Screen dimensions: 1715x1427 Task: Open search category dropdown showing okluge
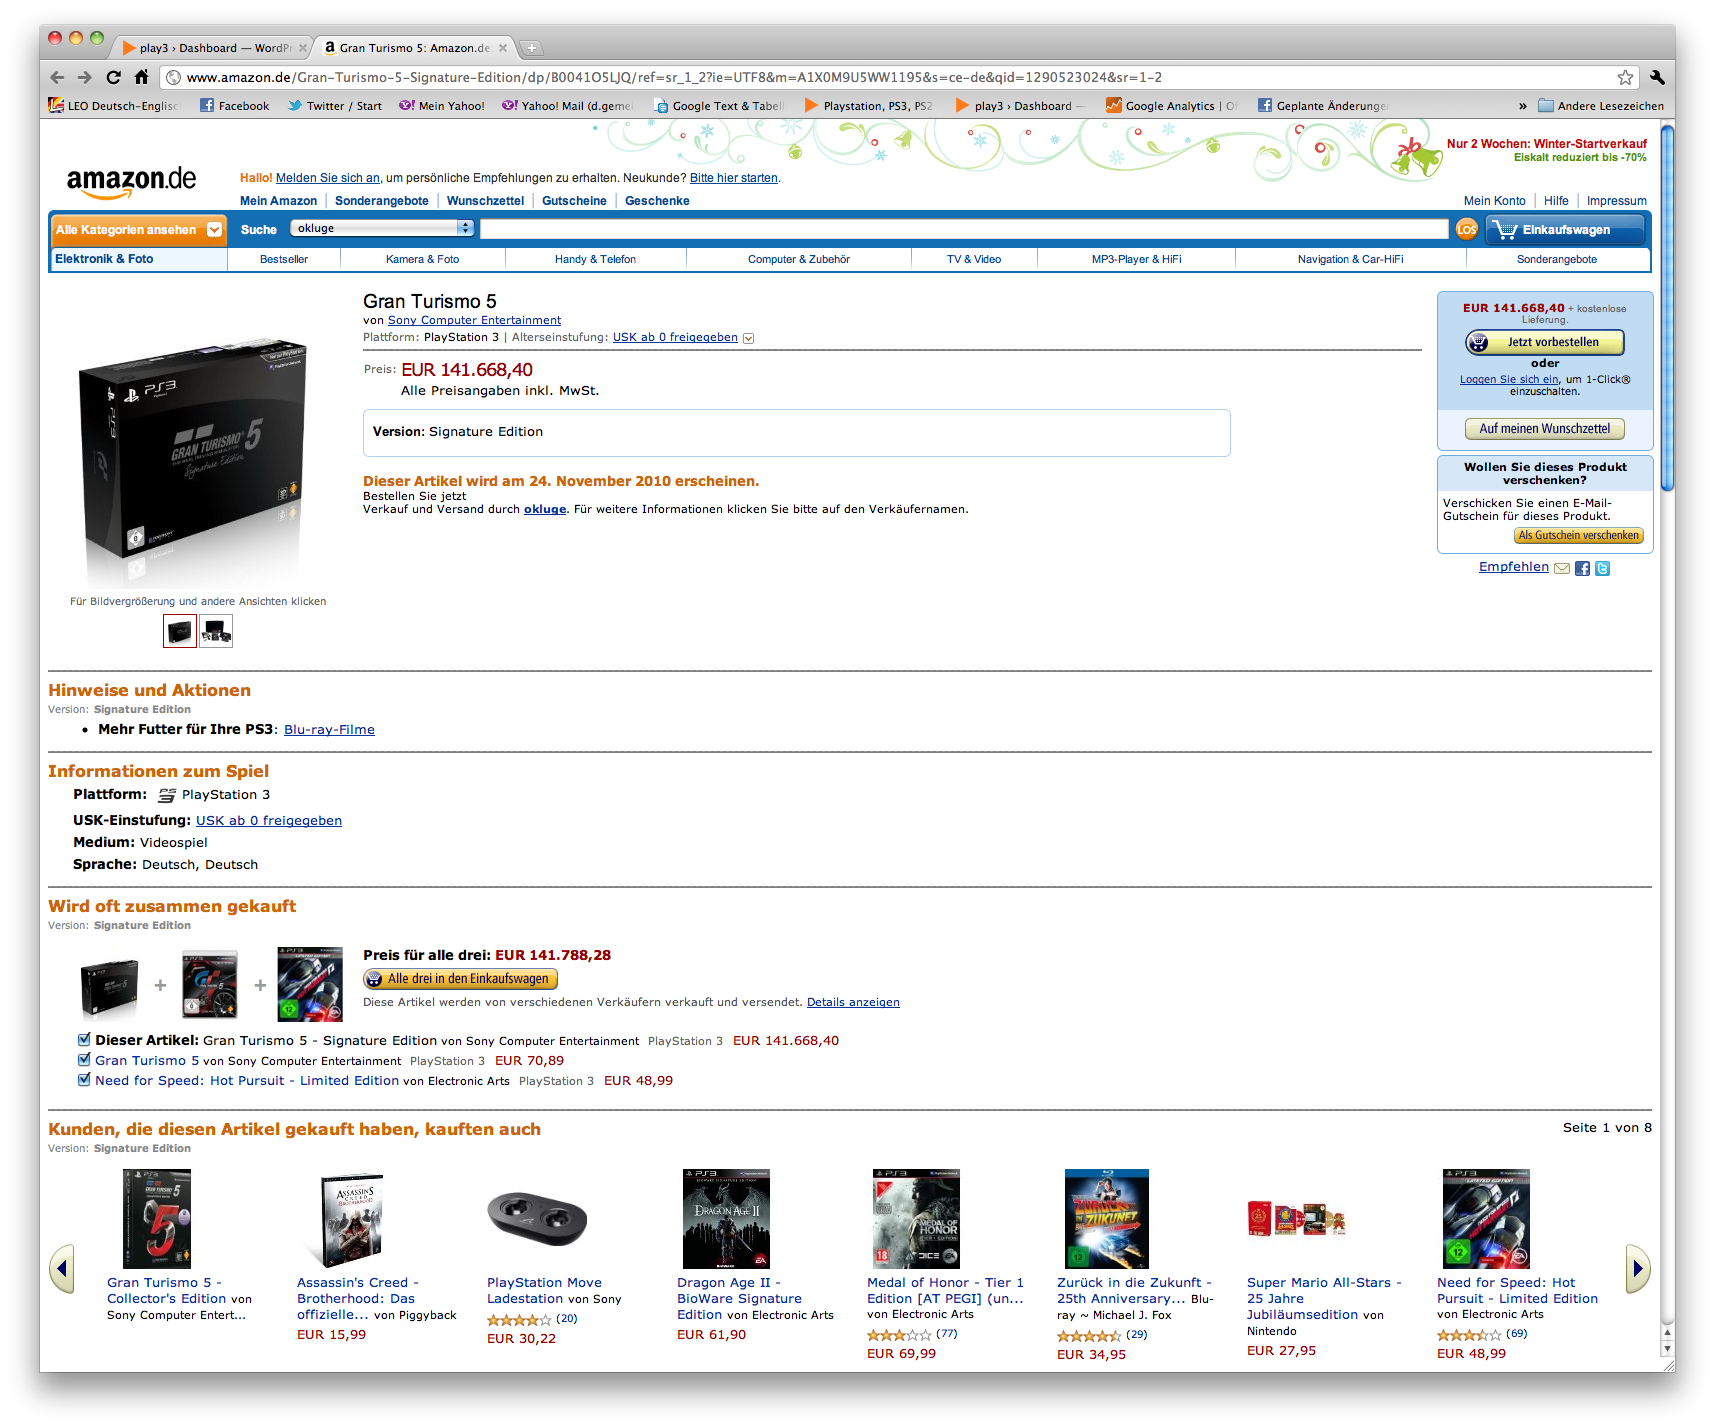click(382, 228)
